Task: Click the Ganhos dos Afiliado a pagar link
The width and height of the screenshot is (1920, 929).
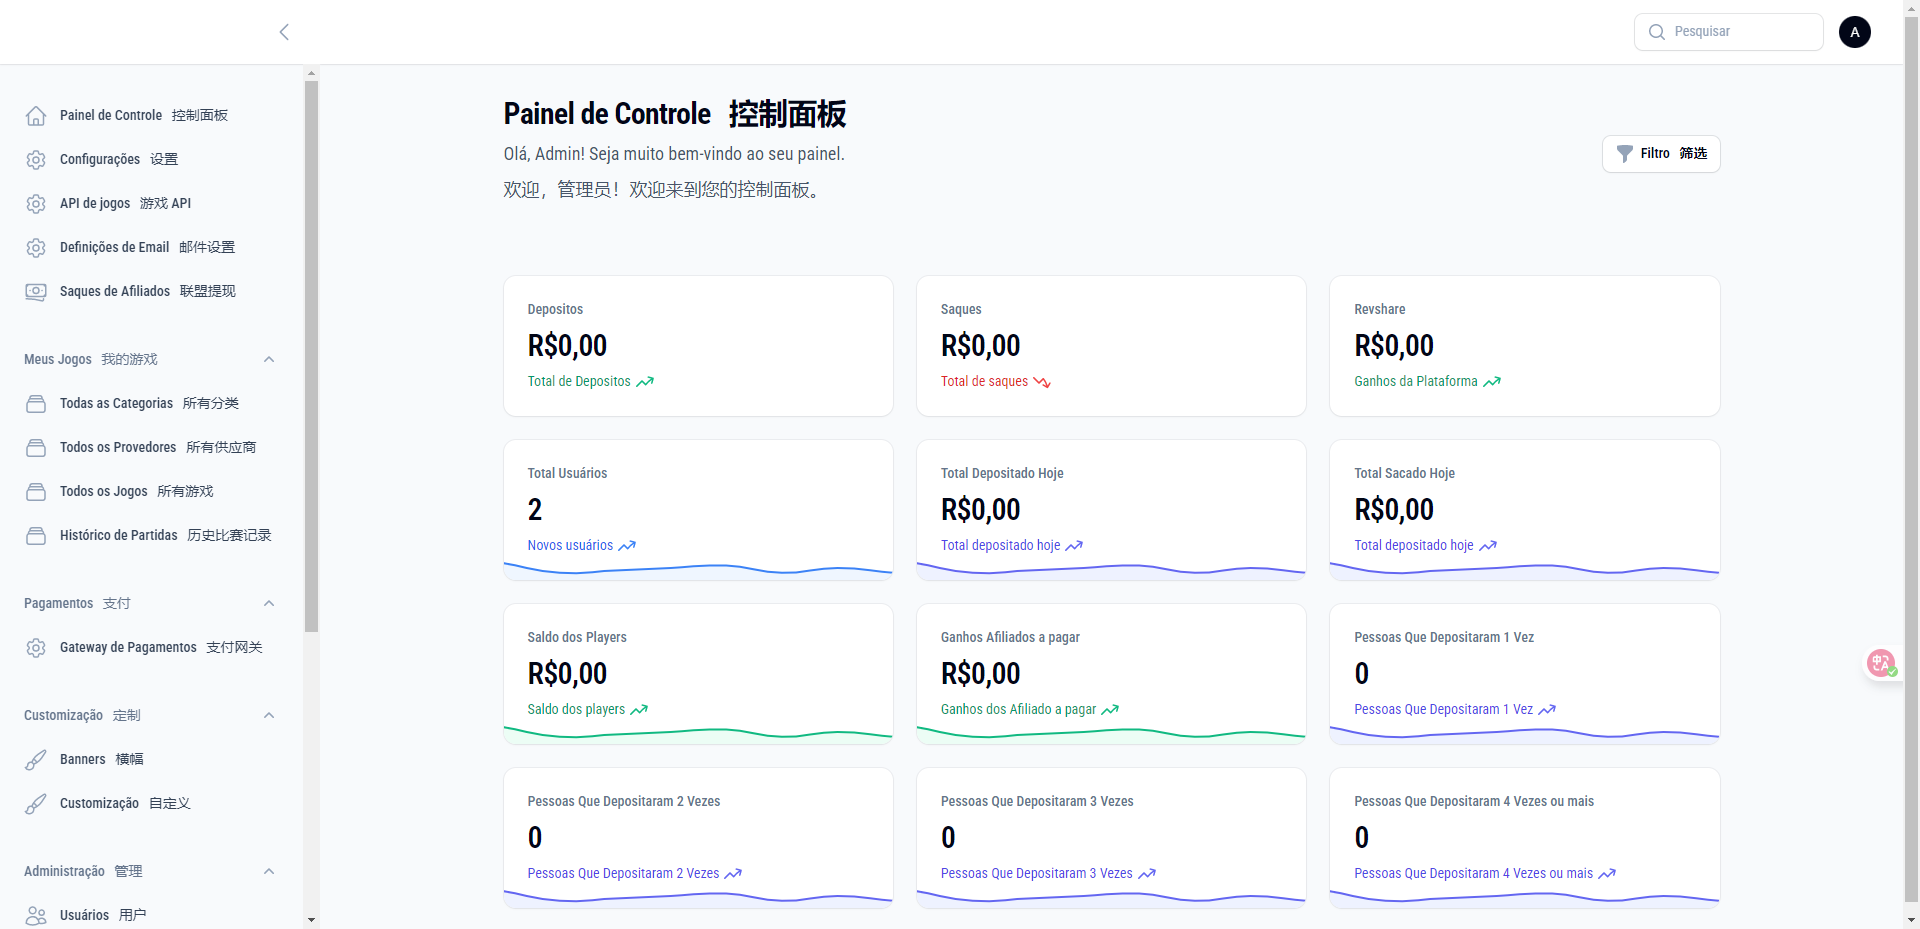Action: click(1018, 710)
